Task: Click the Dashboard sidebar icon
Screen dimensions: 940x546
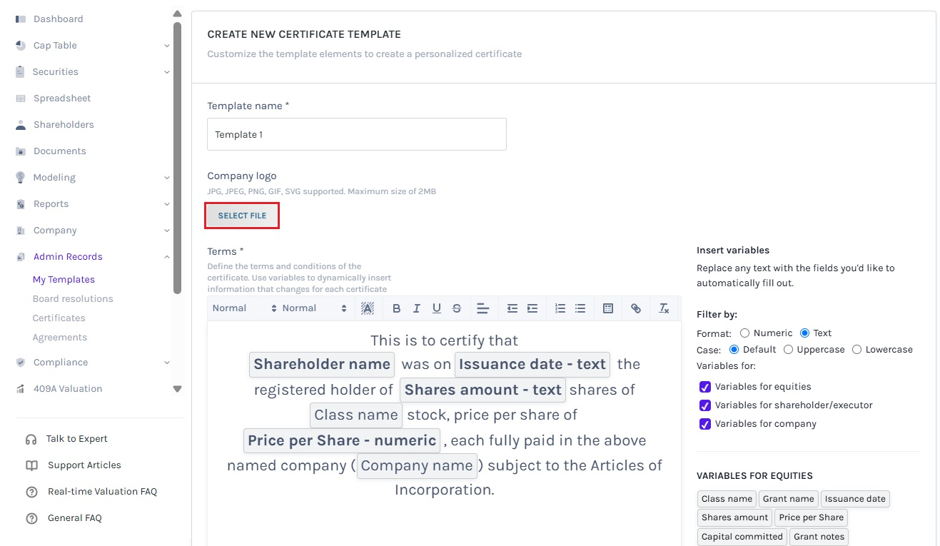Action: (20, 19)
